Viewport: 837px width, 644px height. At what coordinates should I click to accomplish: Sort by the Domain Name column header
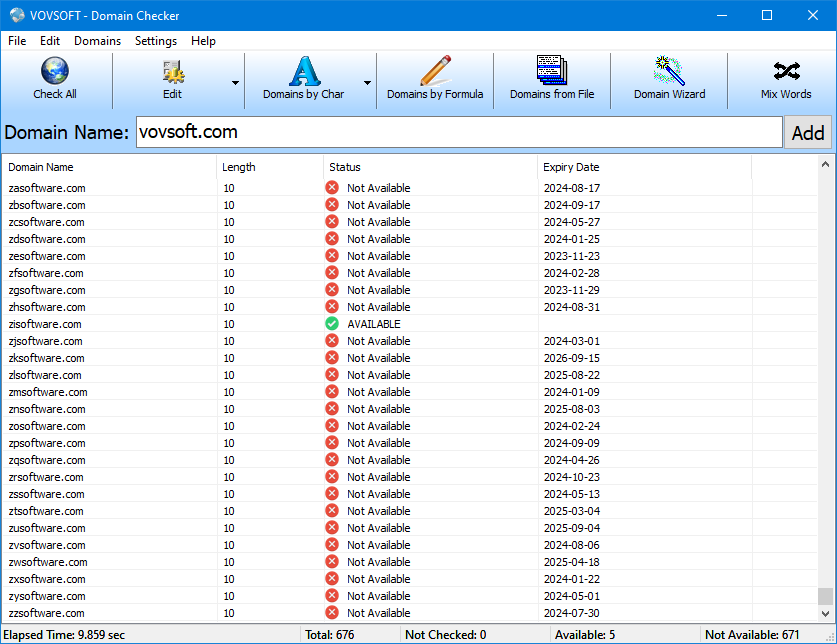click(109, 167)
